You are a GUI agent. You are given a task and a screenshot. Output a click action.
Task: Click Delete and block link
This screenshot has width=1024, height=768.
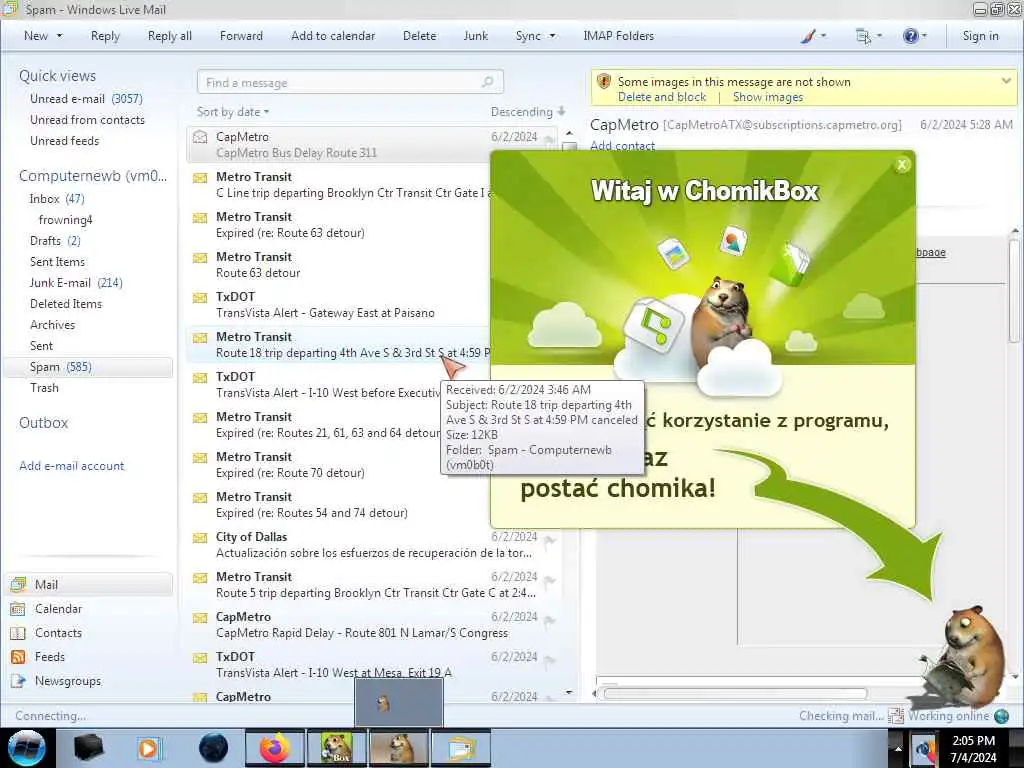coord(662,97)
